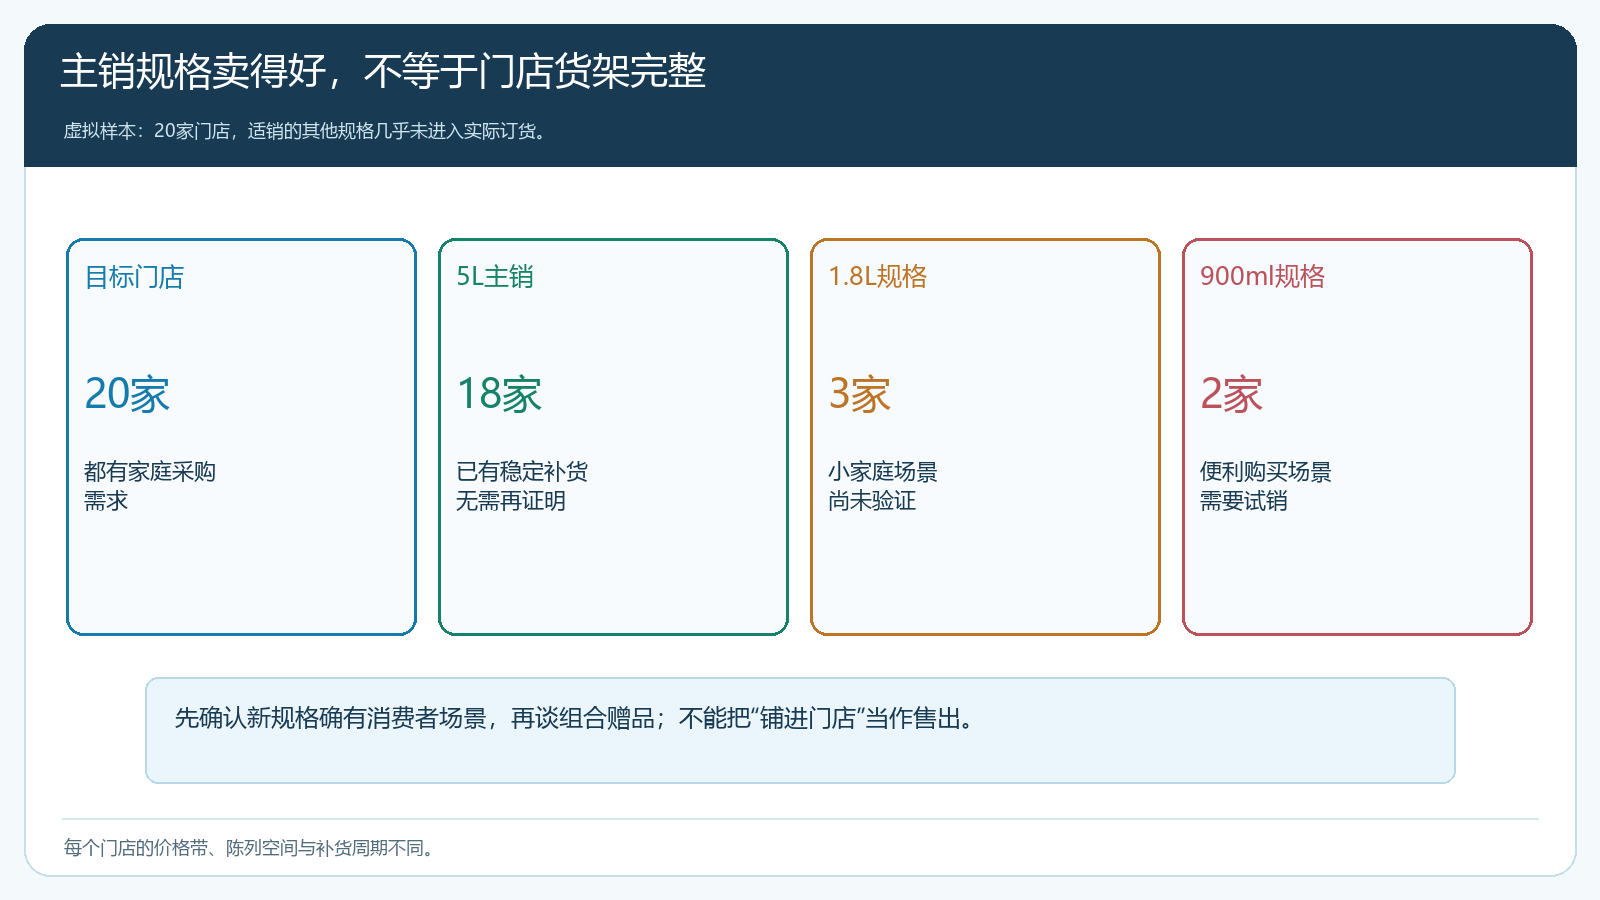
Task: Click the 目标门店 card heading
Action: (x=134, y=277)
